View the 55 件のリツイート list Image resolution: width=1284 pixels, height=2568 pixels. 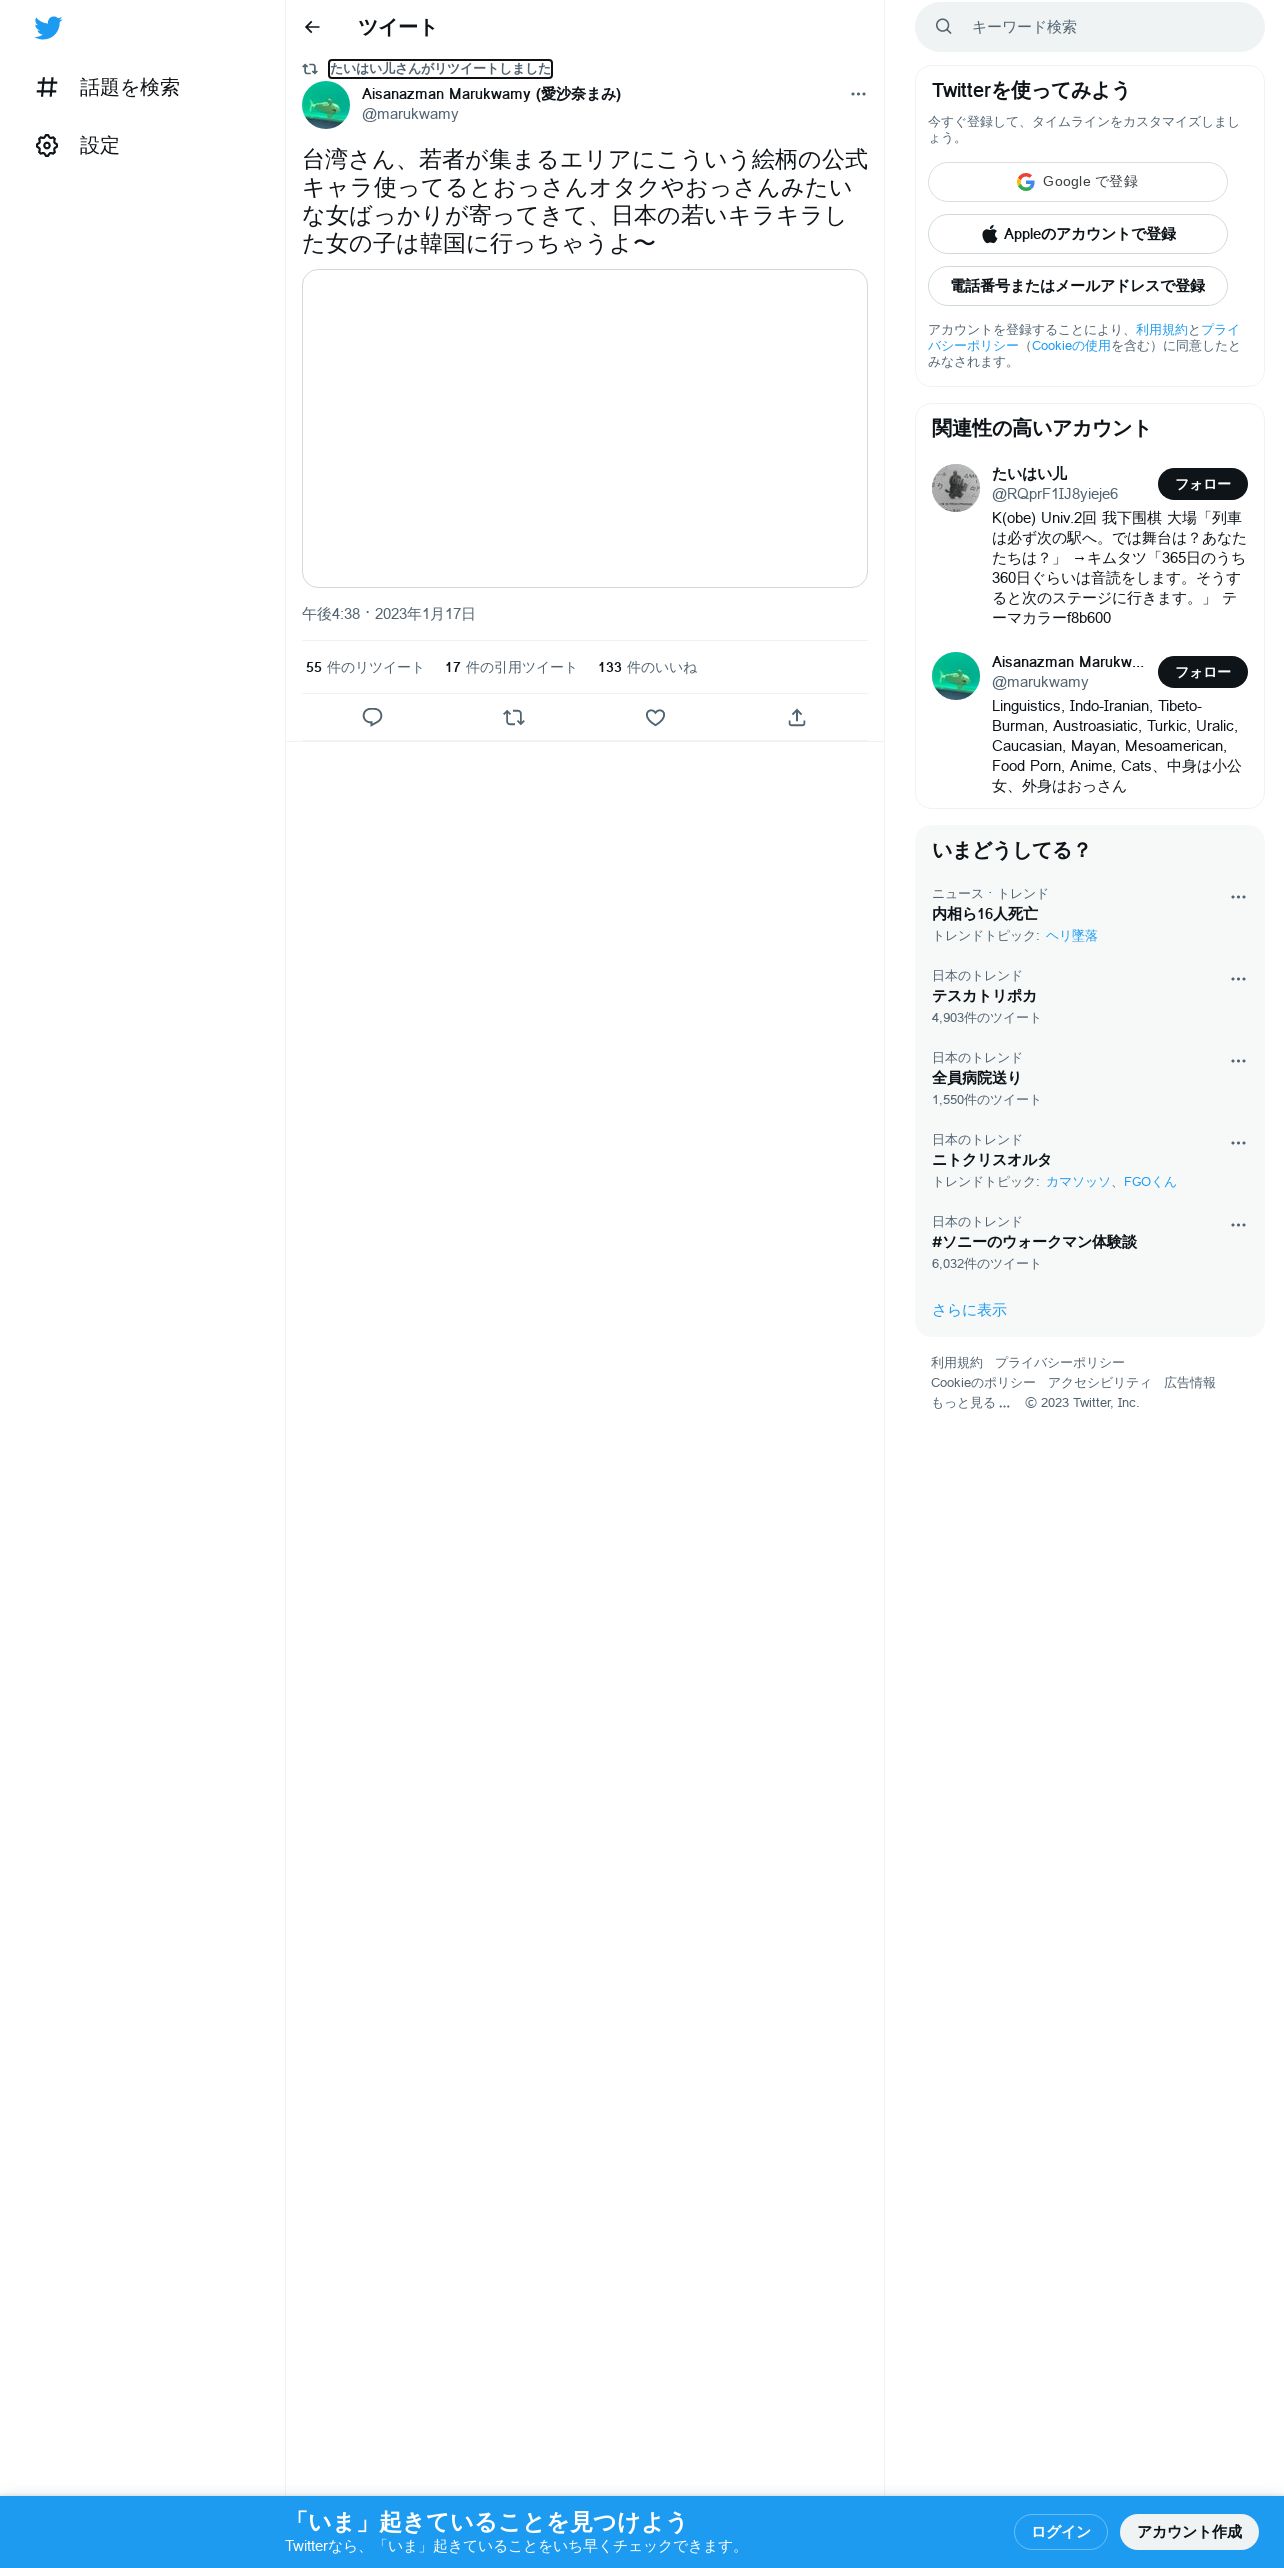365,668
